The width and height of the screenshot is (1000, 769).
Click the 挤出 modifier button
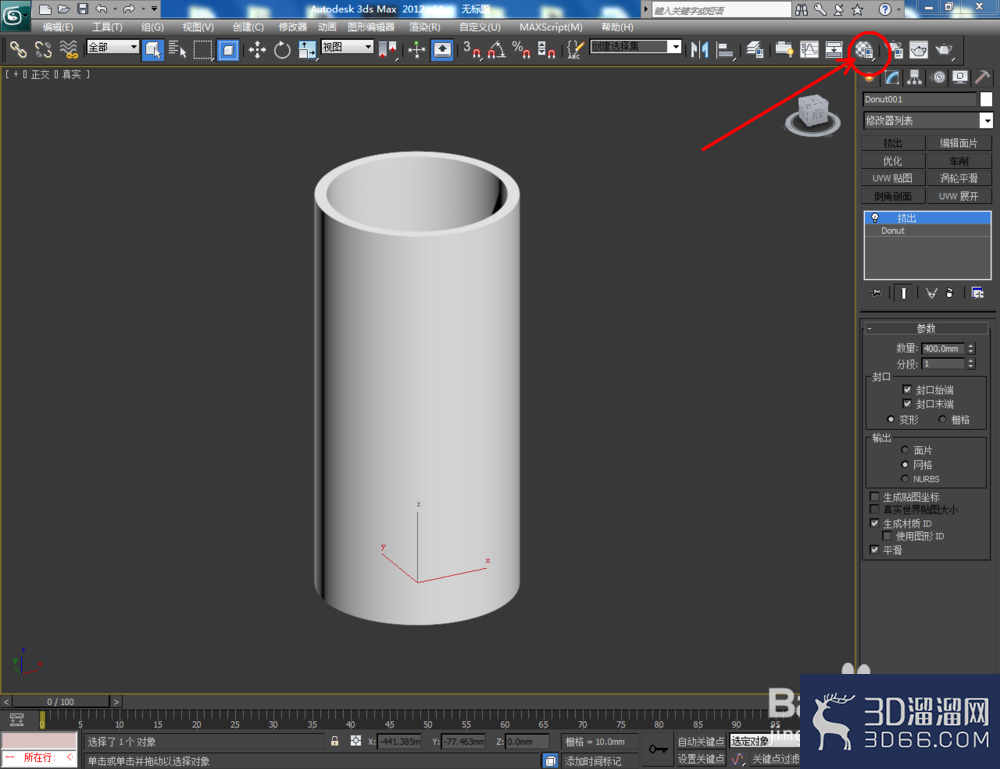[893, 143]
